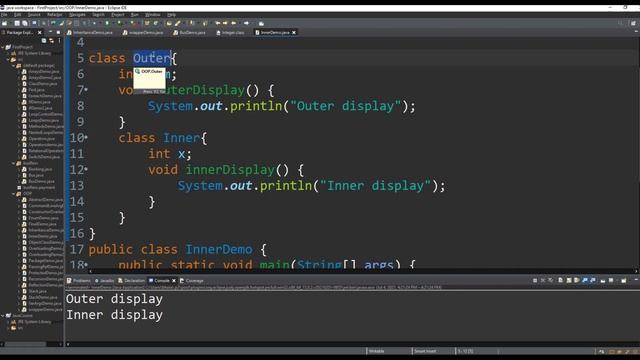This screenshot has height=360, width=640.
Task: Click the green Run toolbar button
Action: [107, 23]
